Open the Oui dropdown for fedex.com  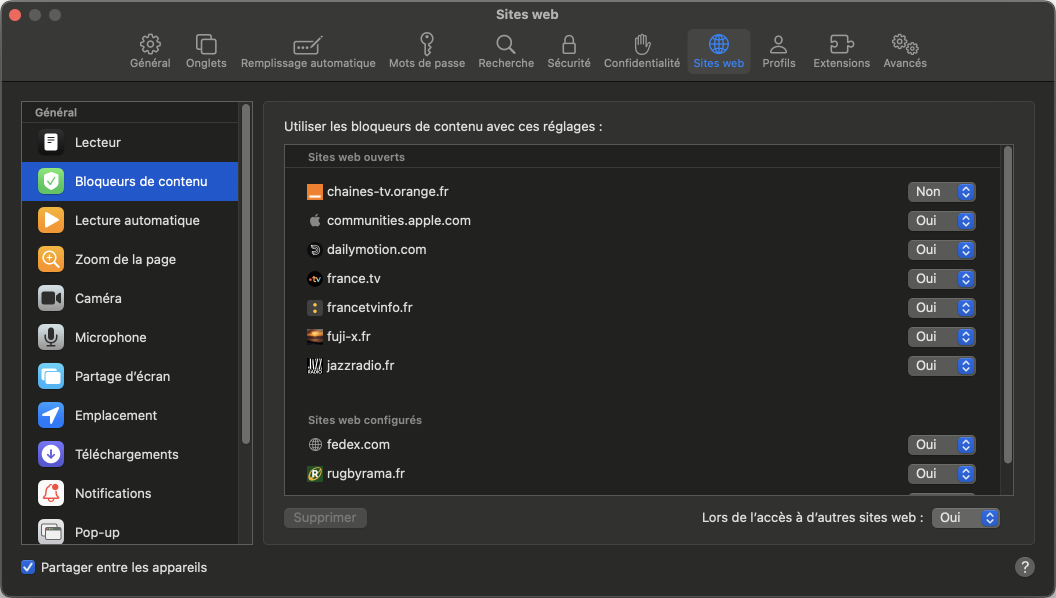point(942,445)
